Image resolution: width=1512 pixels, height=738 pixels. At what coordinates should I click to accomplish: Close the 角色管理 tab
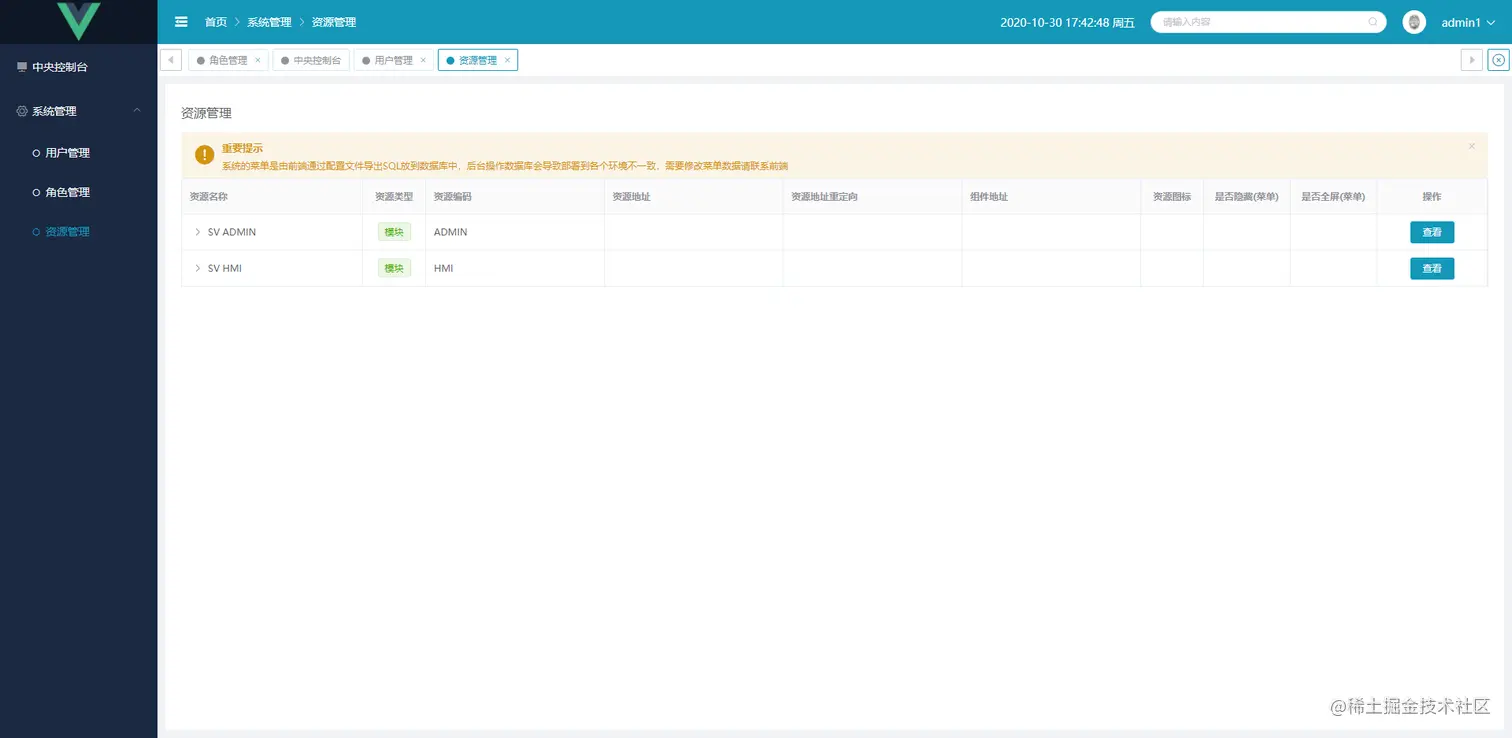[x=258, y=60]
